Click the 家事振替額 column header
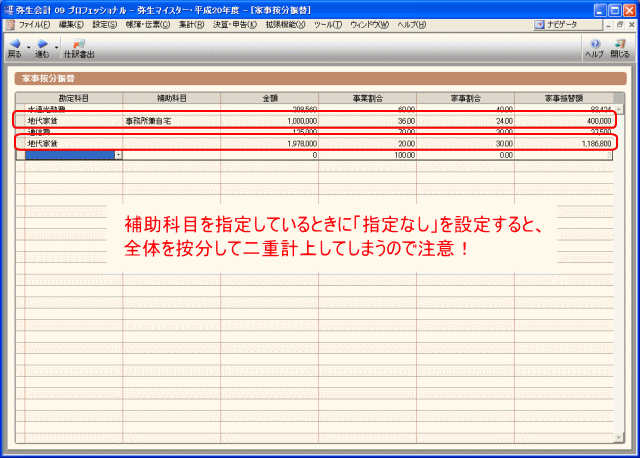The width and height of the screenshot is (640, 458). tap(564, 98)
